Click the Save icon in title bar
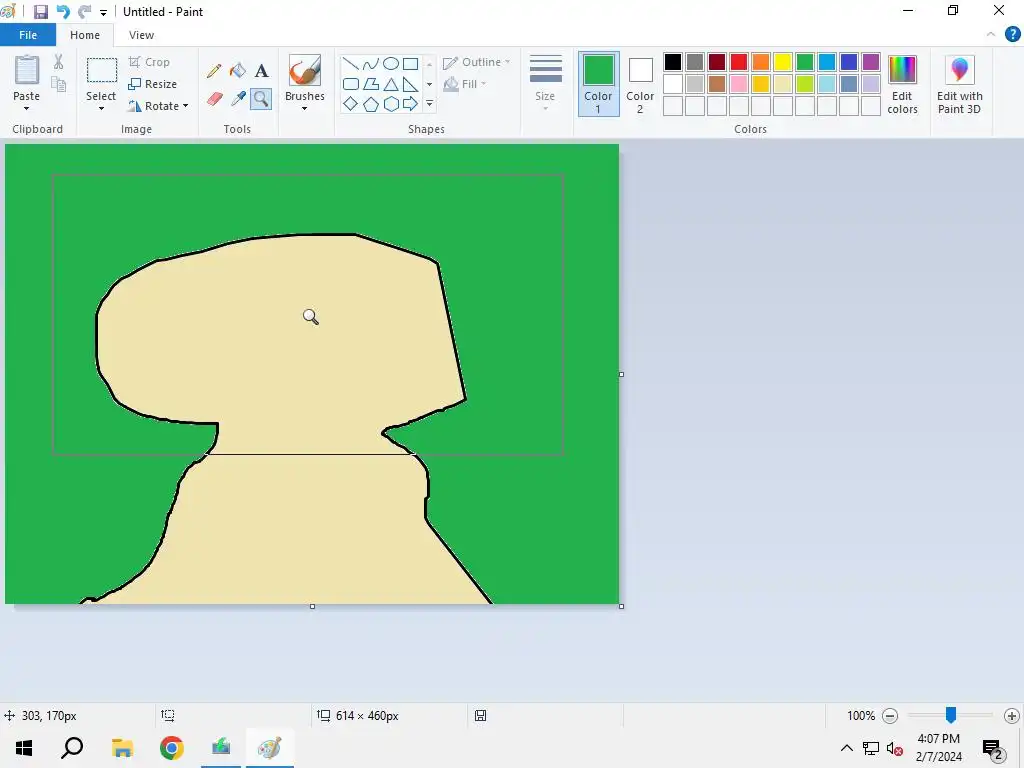The width and height of the screenshot is (1024, 768). (x=40, y=12)
